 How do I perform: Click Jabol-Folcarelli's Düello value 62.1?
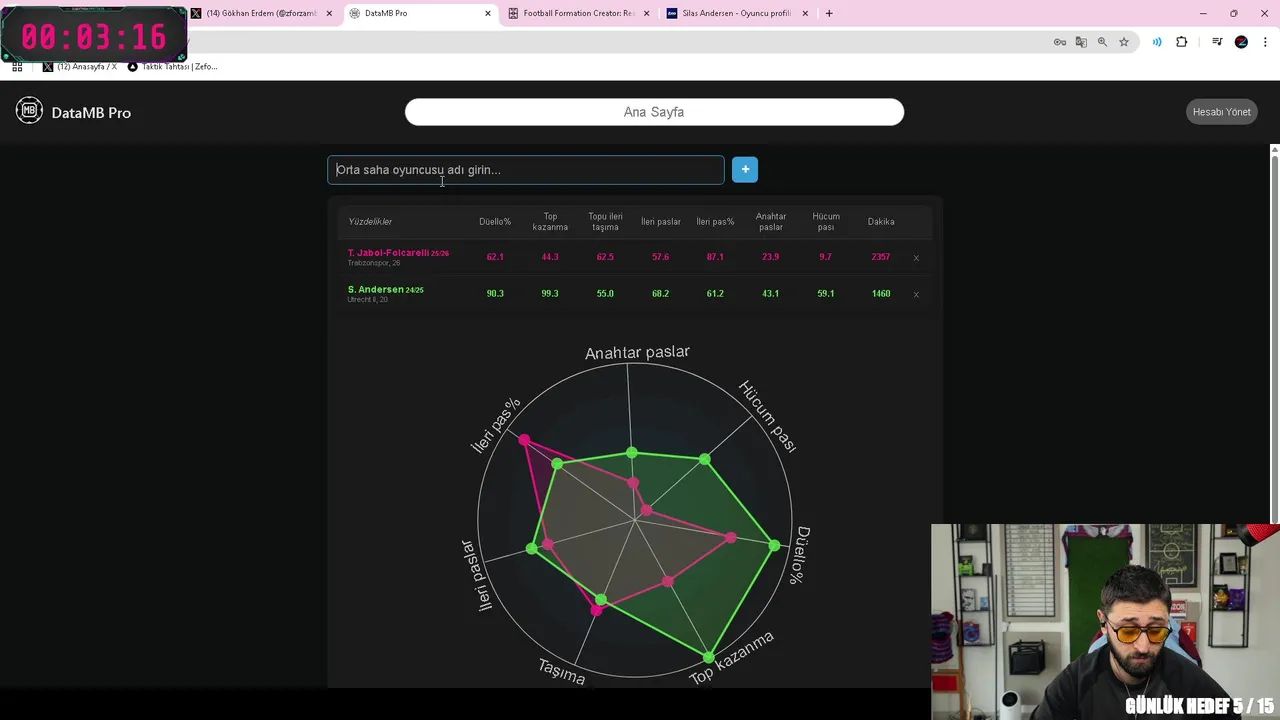point(495,257)
